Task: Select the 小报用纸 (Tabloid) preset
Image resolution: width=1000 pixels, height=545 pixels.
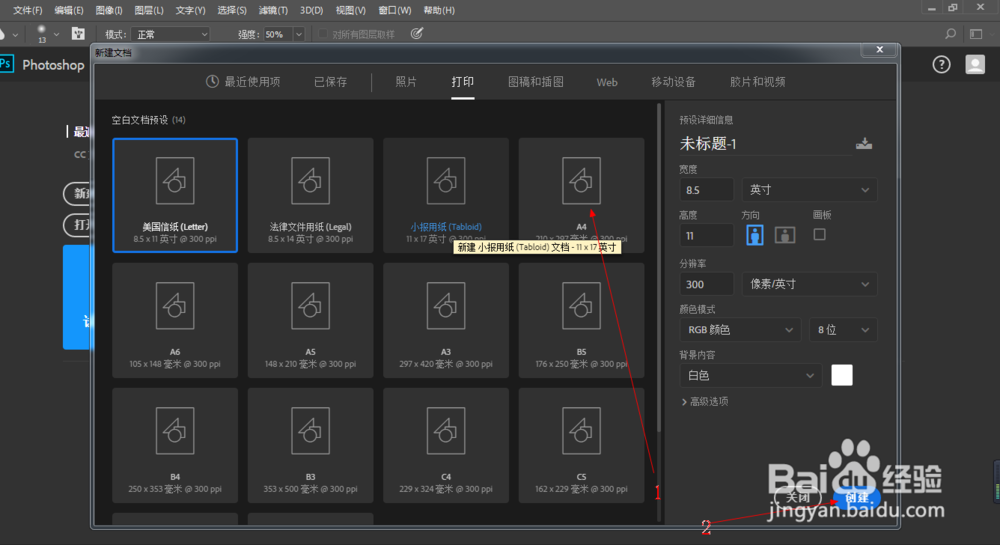Action: [446, 195]
